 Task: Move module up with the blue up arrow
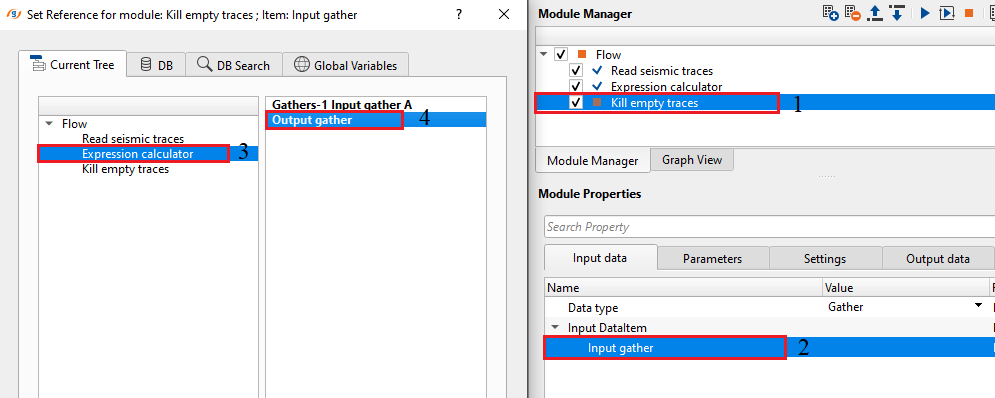(876, 13)
